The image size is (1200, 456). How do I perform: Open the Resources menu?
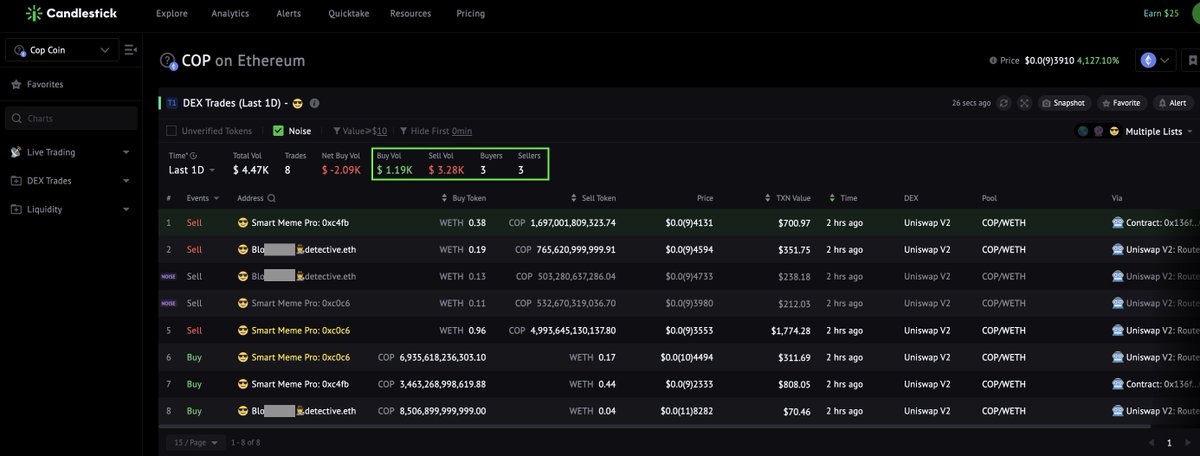(411, 14)
